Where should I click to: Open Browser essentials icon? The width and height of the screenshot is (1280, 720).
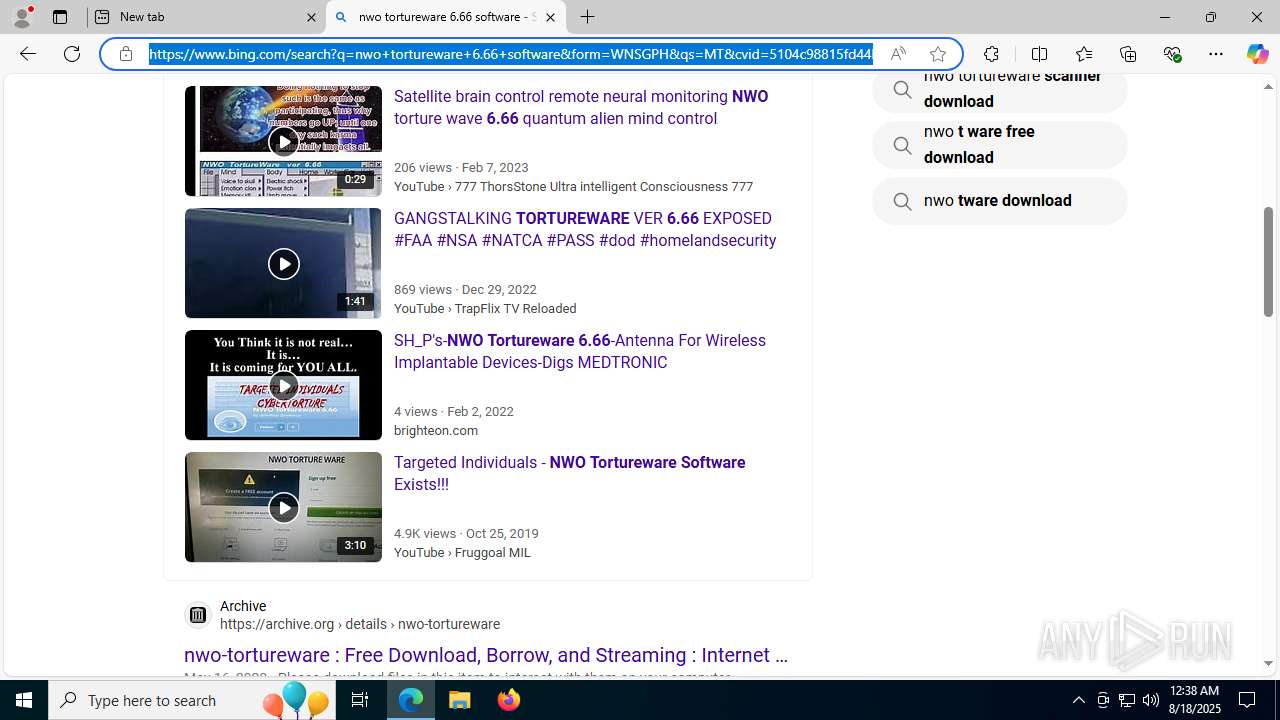click(x=1172, y=54)
